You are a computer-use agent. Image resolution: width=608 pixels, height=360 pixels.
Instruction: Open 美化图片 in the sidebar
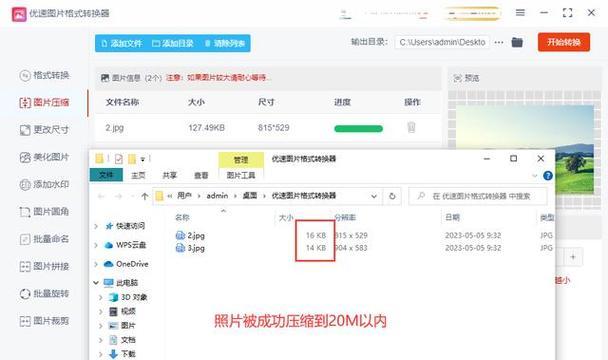pyautogui.click(x=44, y=157)
